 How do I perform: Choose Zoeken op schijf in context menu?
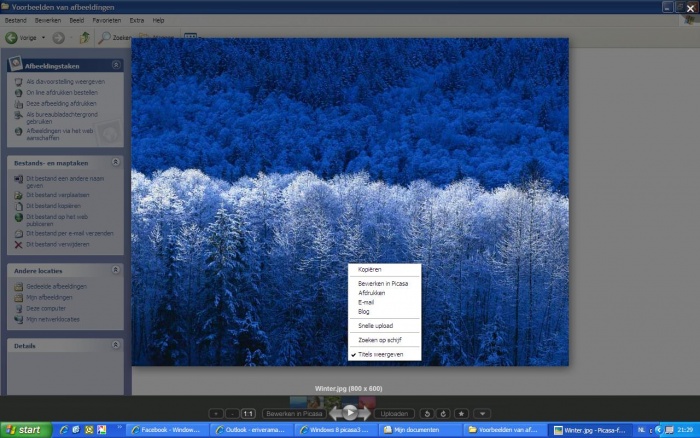pos(384,340)
